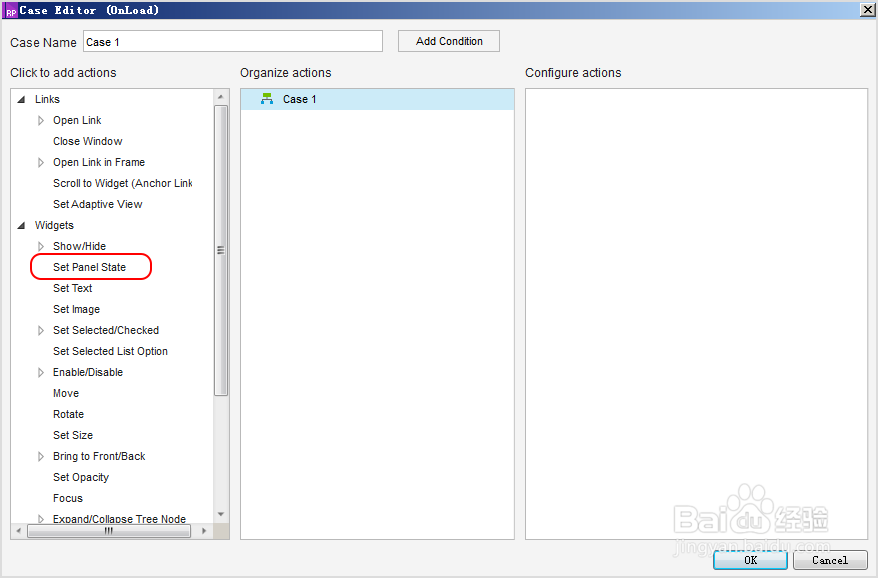Collapse the Links section
This screenshot has height=578, width=878.
point(21,100)
